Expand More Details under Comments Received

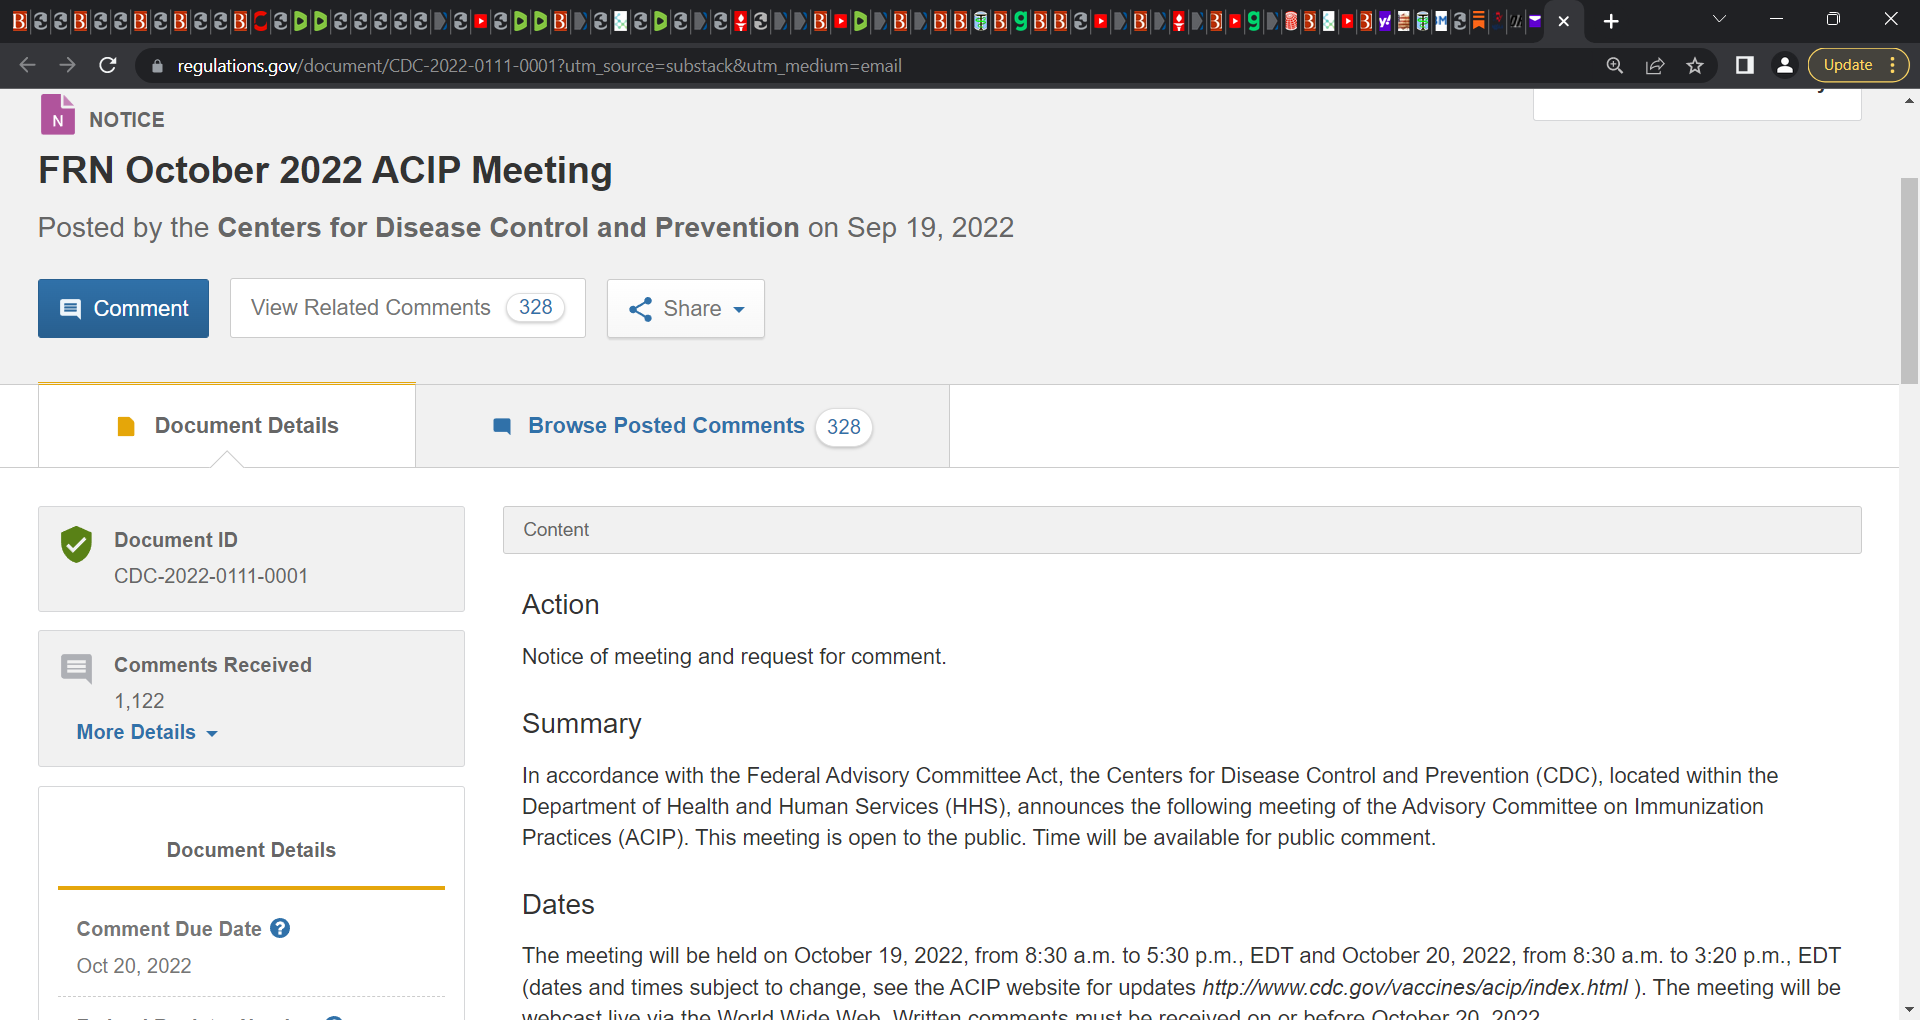click(x=147, y=732)
